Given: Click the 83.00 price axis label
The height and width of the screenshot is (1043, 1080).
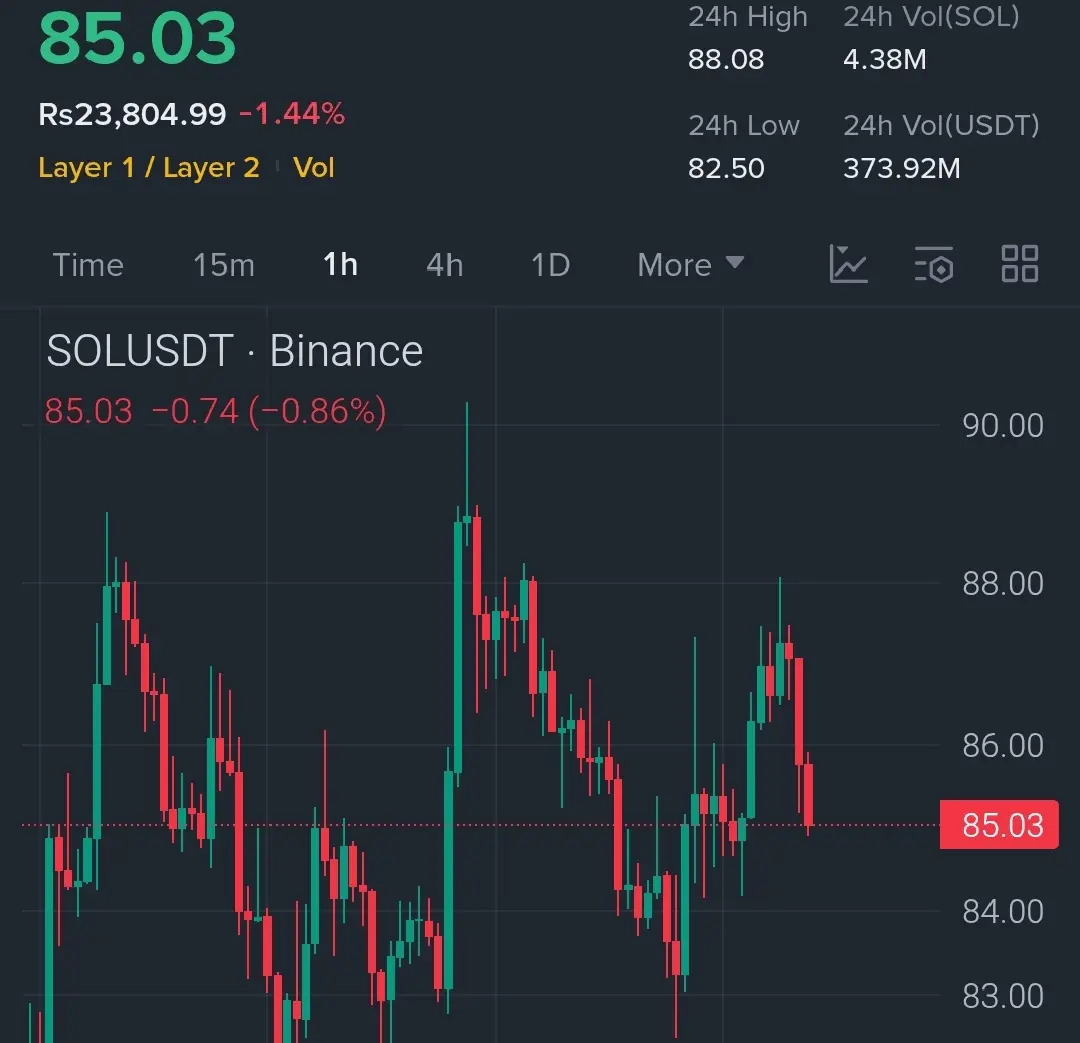Looking at the screenshot, I should [1003, 996].
